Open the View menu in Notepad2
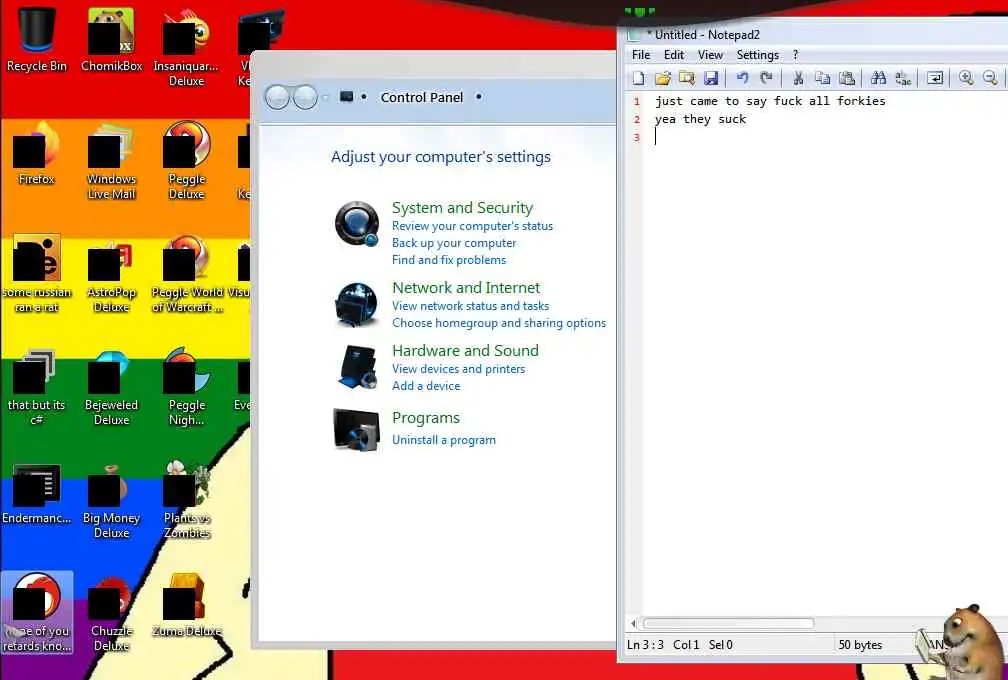 [x=710, y=55]
